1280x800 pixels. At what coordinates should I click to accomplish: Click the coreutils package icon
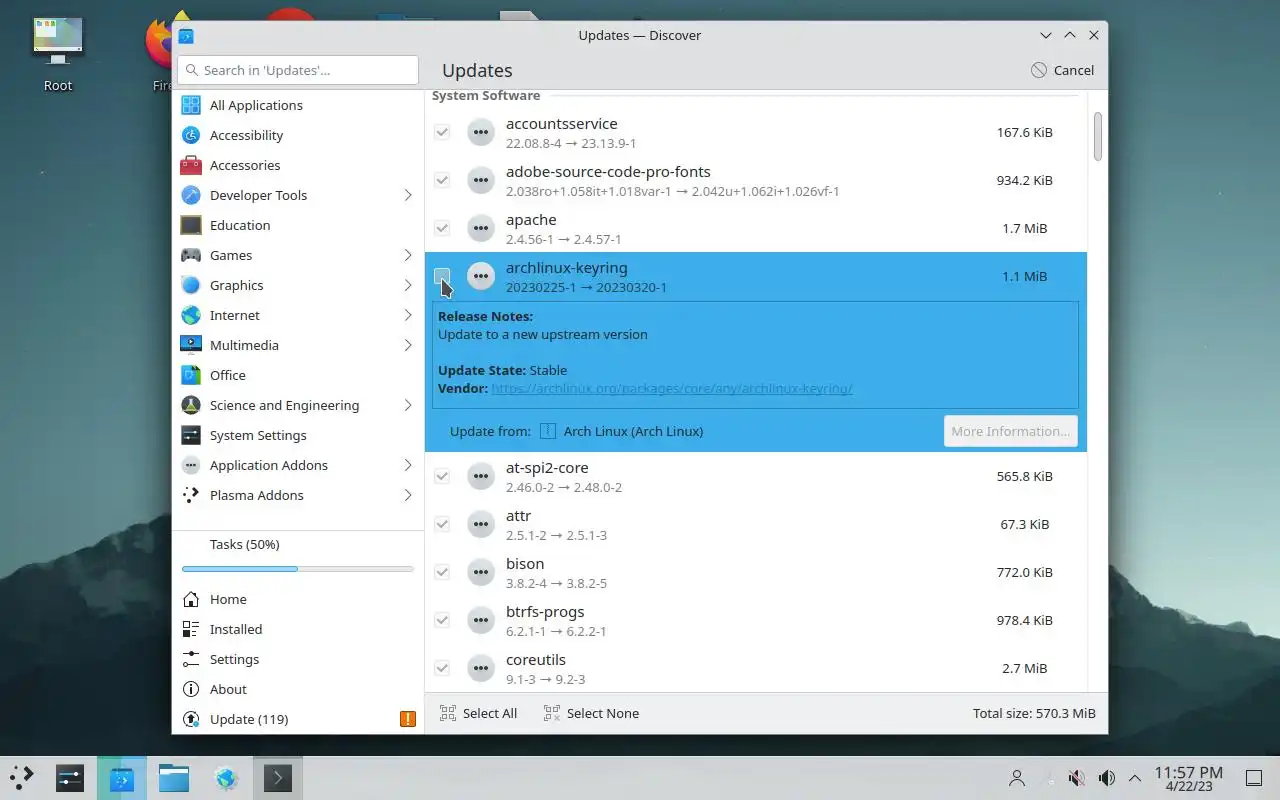pyautogui.click(x=481, y=668)
